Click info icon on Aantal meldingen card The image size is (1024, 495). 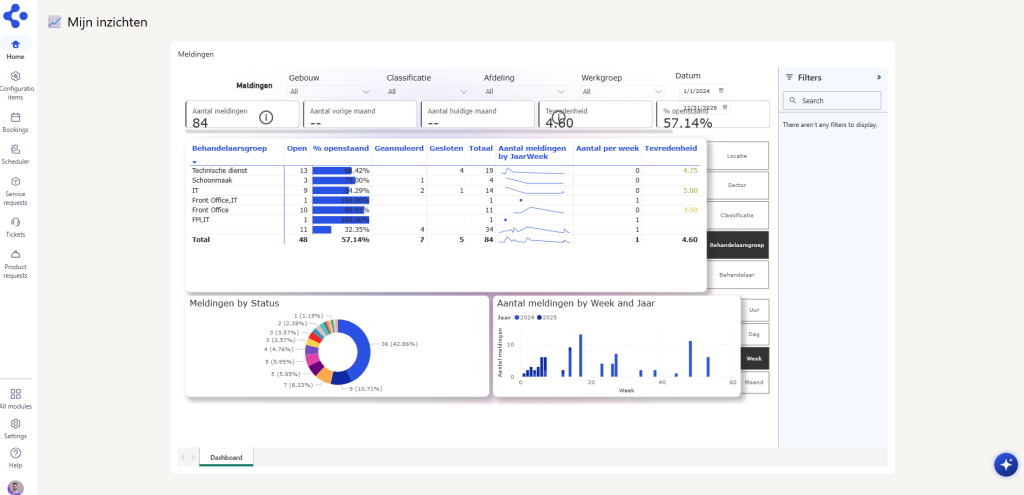click(266, 117)
